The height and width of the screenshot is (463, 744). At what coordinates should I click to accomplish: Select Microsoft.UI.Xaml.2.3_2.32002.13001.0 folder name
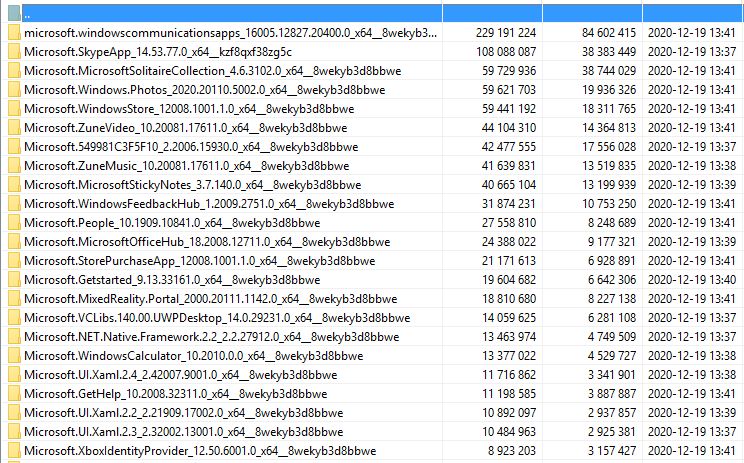click(184, 432)
